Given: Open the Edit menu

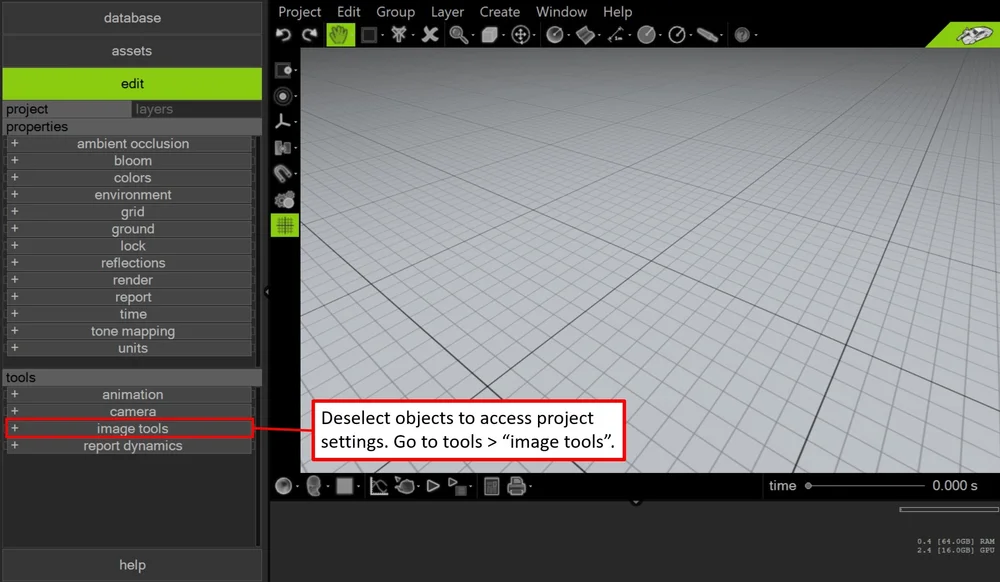Looking at the screenshot, I should point(348,11).
